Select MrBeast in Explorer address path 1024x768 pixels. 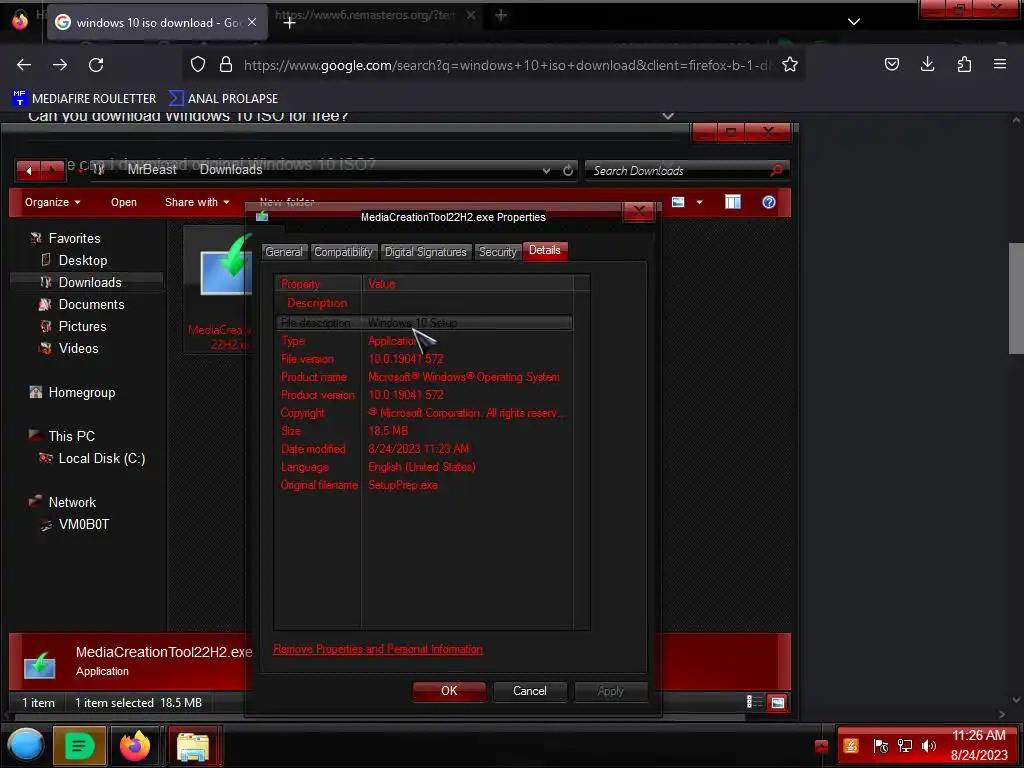pos(152,170)
